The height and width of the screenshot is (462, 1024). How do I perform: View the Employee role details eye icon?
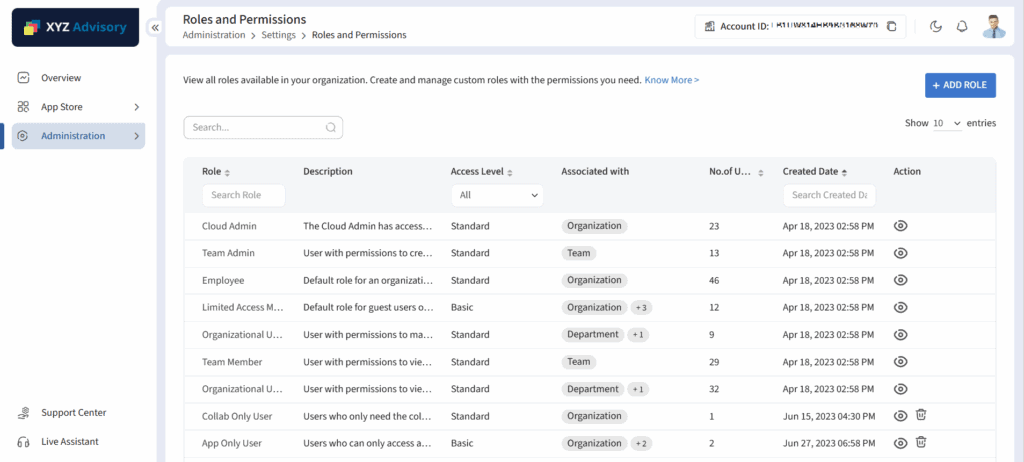click(900, 280)
